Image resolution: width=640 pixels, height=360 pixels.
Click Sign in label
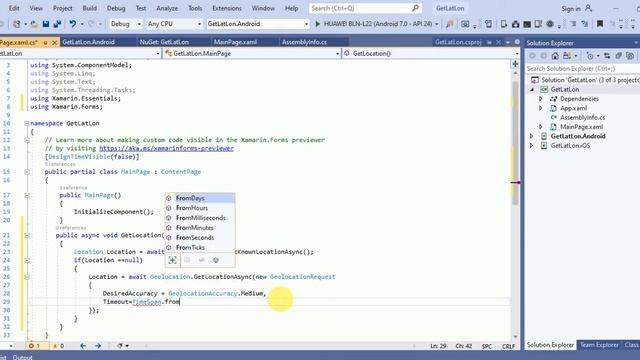click(571, 9)
